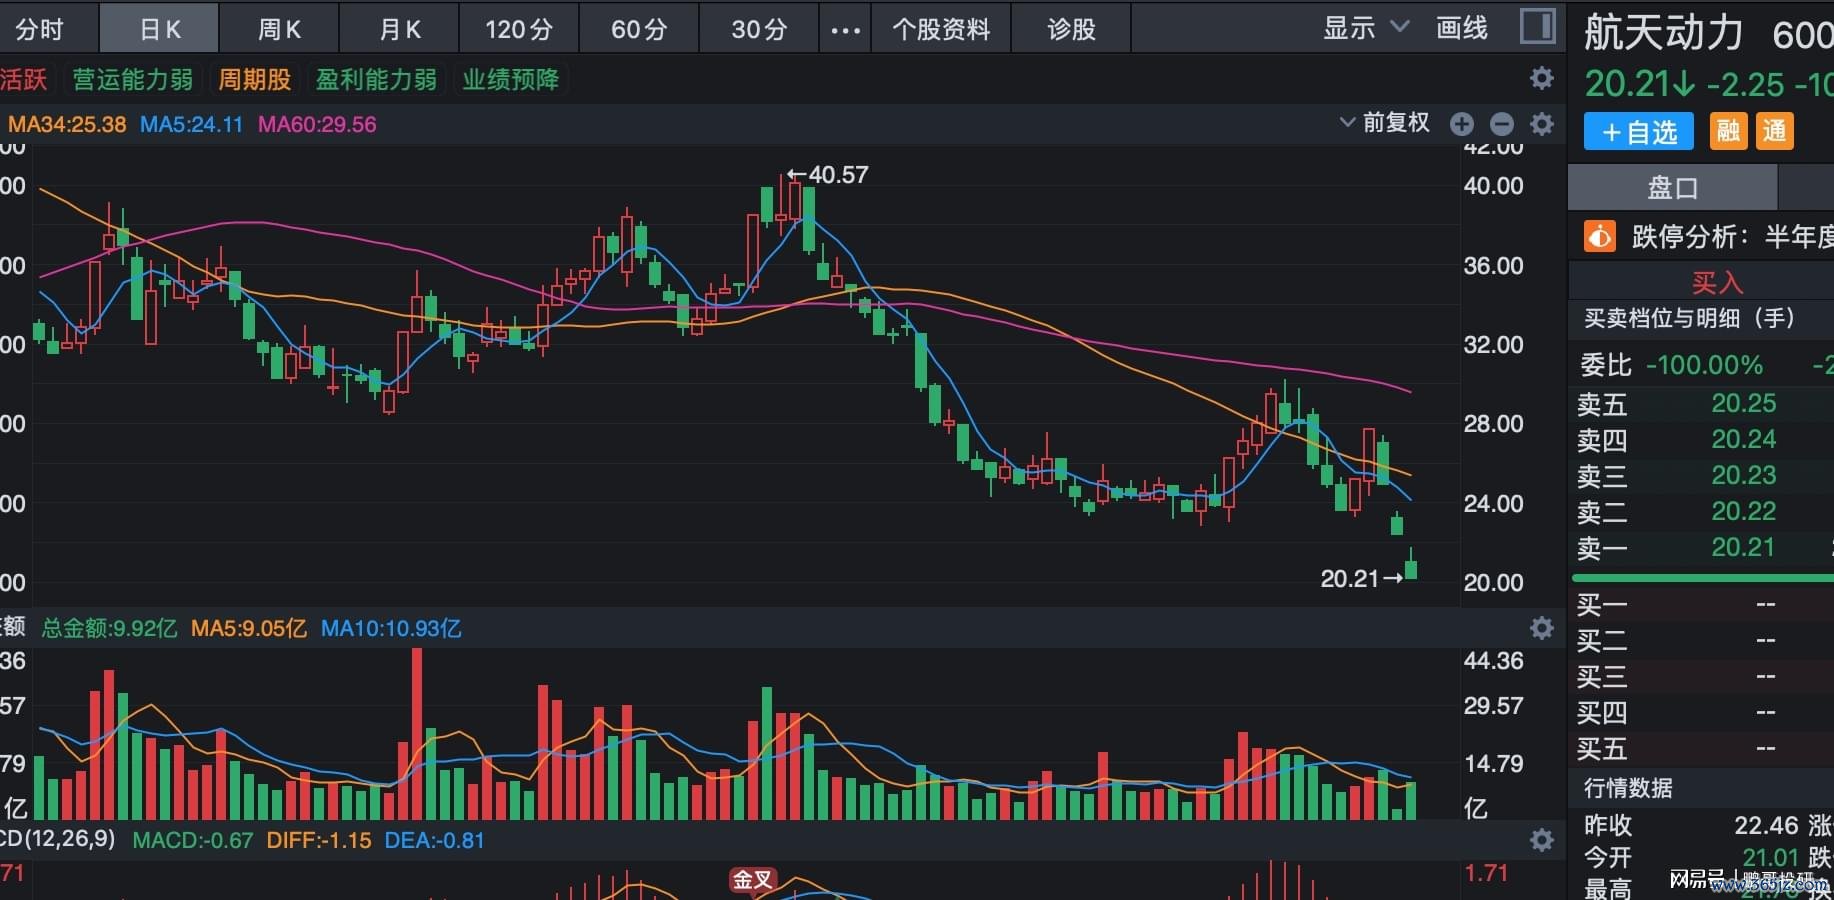This screenshot has height=900, width=1834.
Task: Open the 个股资料 stock info page
Action: coord(941,29)
